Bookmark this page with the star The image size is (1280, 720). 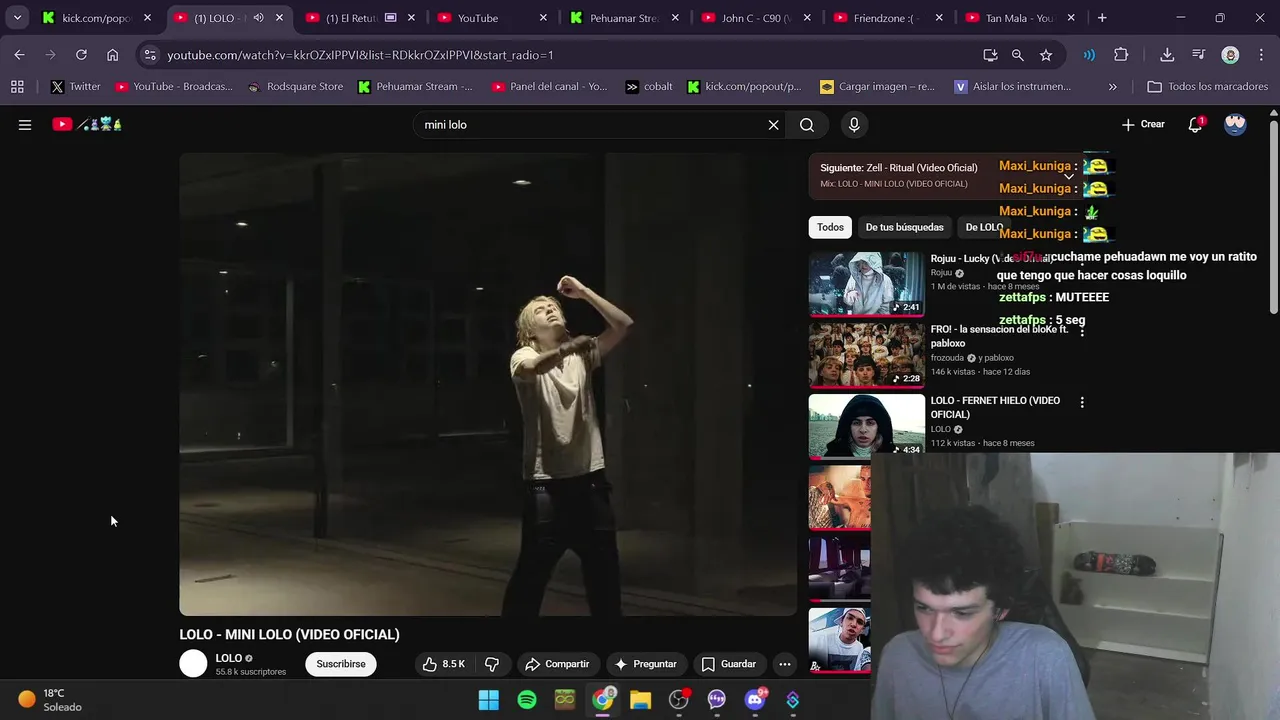[x=1046, y=55]
